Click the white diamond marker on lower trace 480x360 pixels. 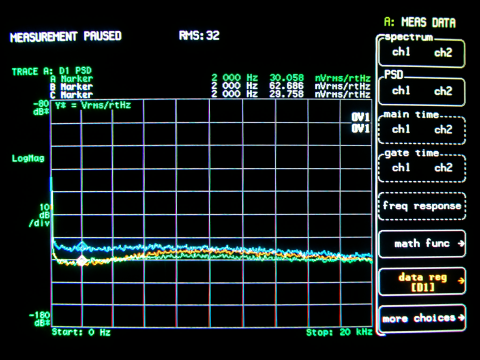82,260
